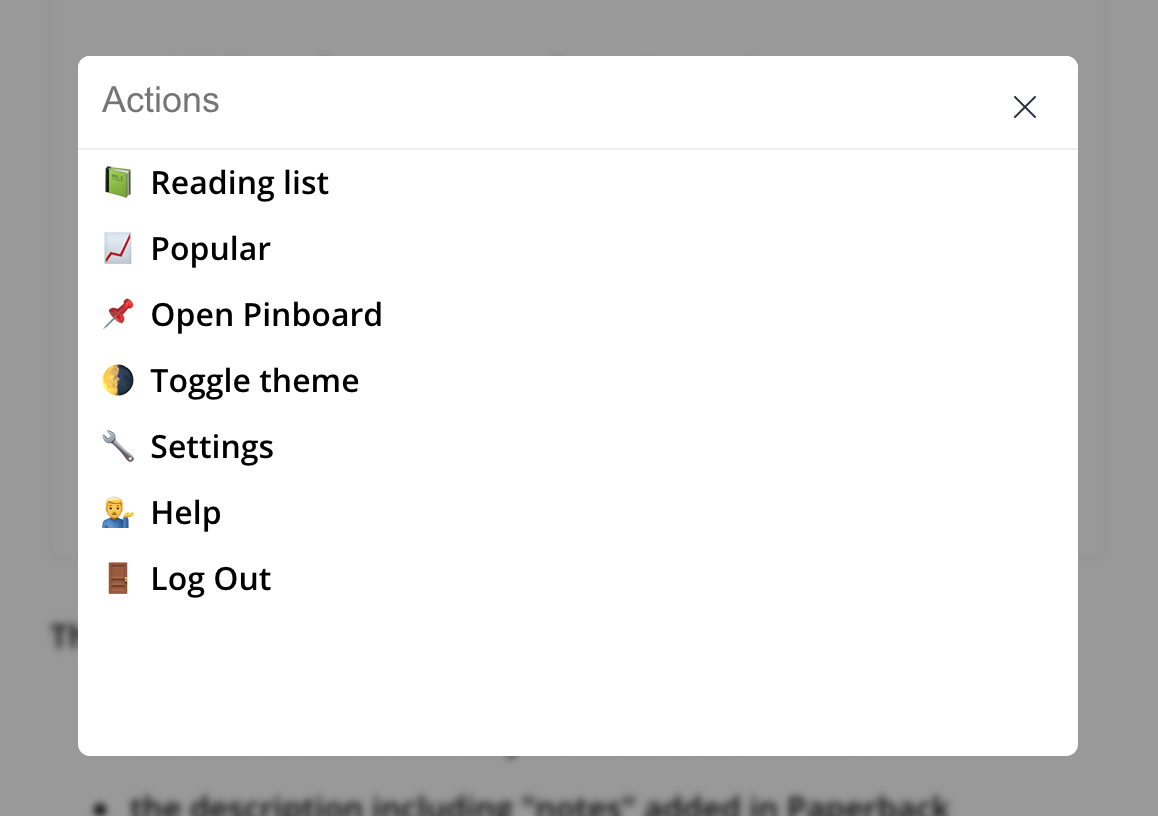Close the Actions dialog with the X
Screen dimensions: 1158x816
pyautogui.click(x=1024, y=107)
